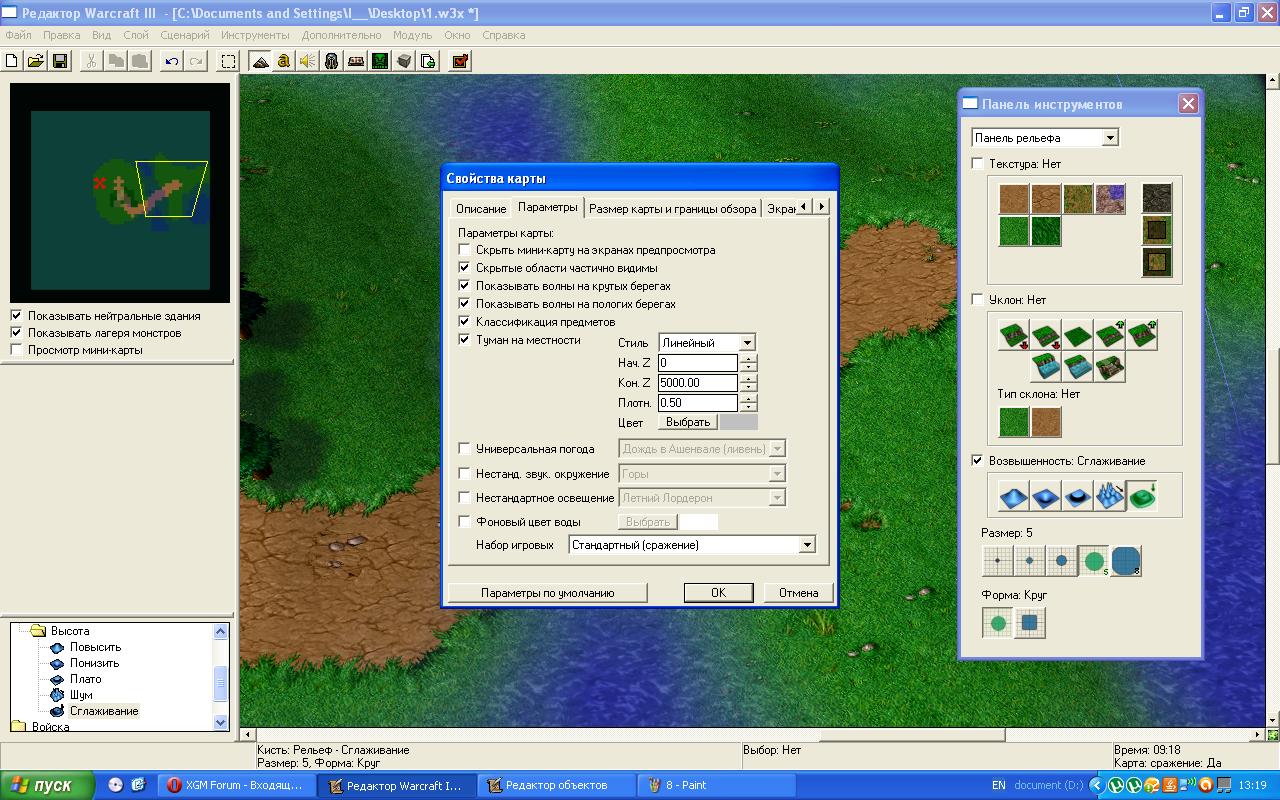This screenshot has width=1280, height=800.
Task: Pick the lower height tool in tool panel
Action: click(x=1045, y=495)
